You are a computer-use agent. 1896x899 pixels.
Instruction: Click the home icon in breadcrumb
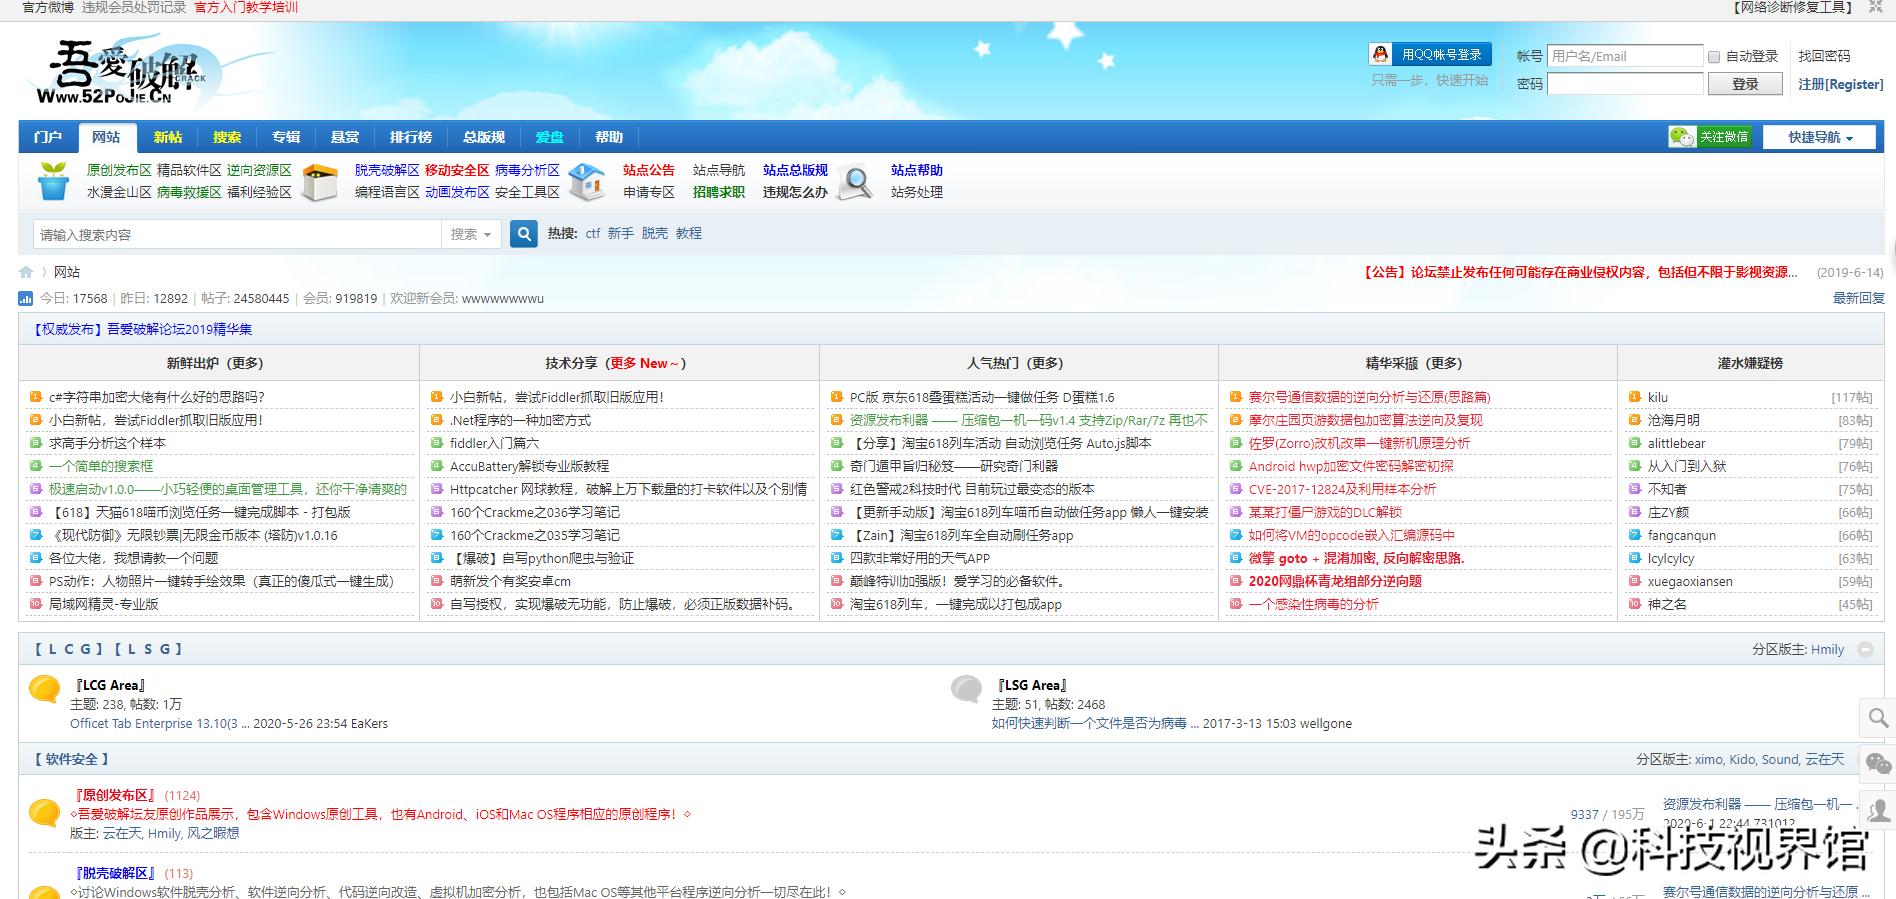pos(26,272)
